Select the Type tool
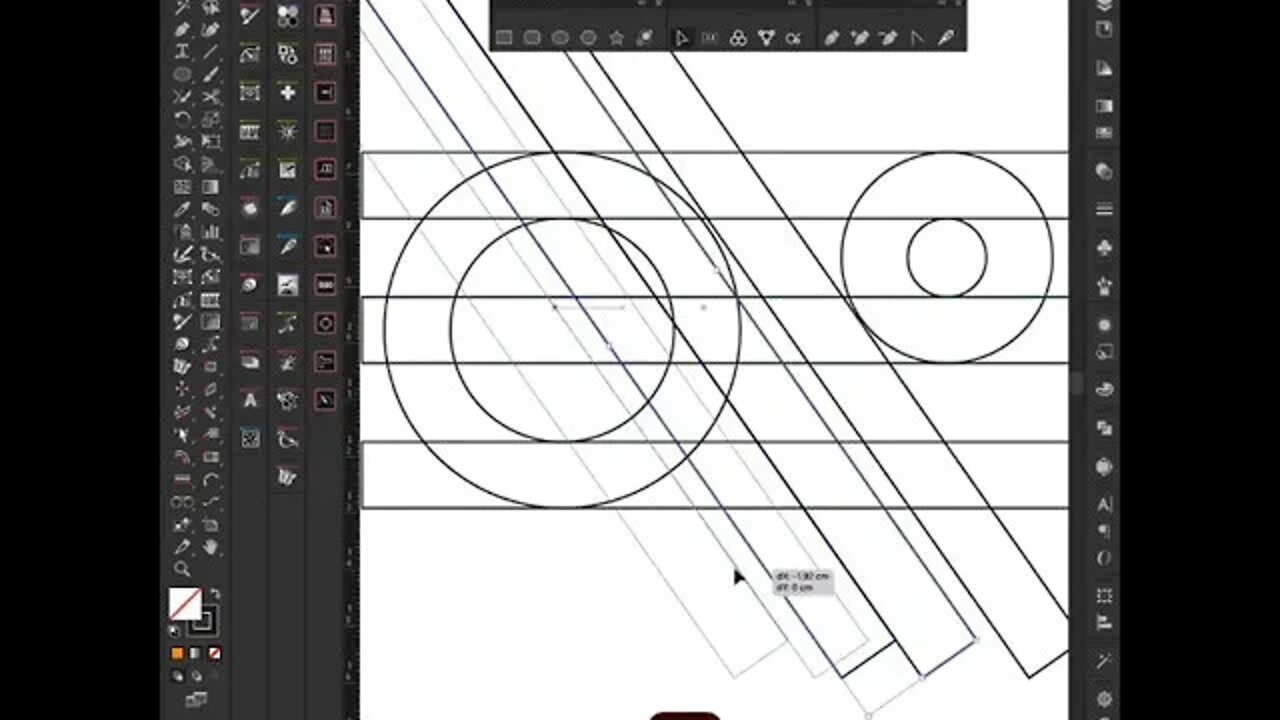The width and height of the screenshot is (1280, 720). pos(182,51)
